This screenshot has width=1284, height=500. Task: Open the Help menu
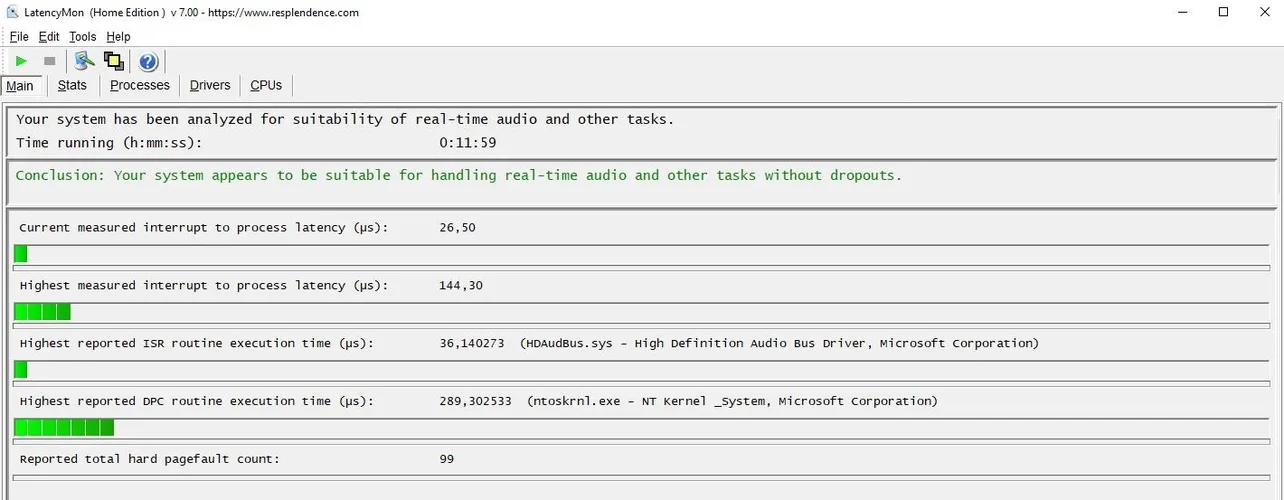[x=118, y=37]
